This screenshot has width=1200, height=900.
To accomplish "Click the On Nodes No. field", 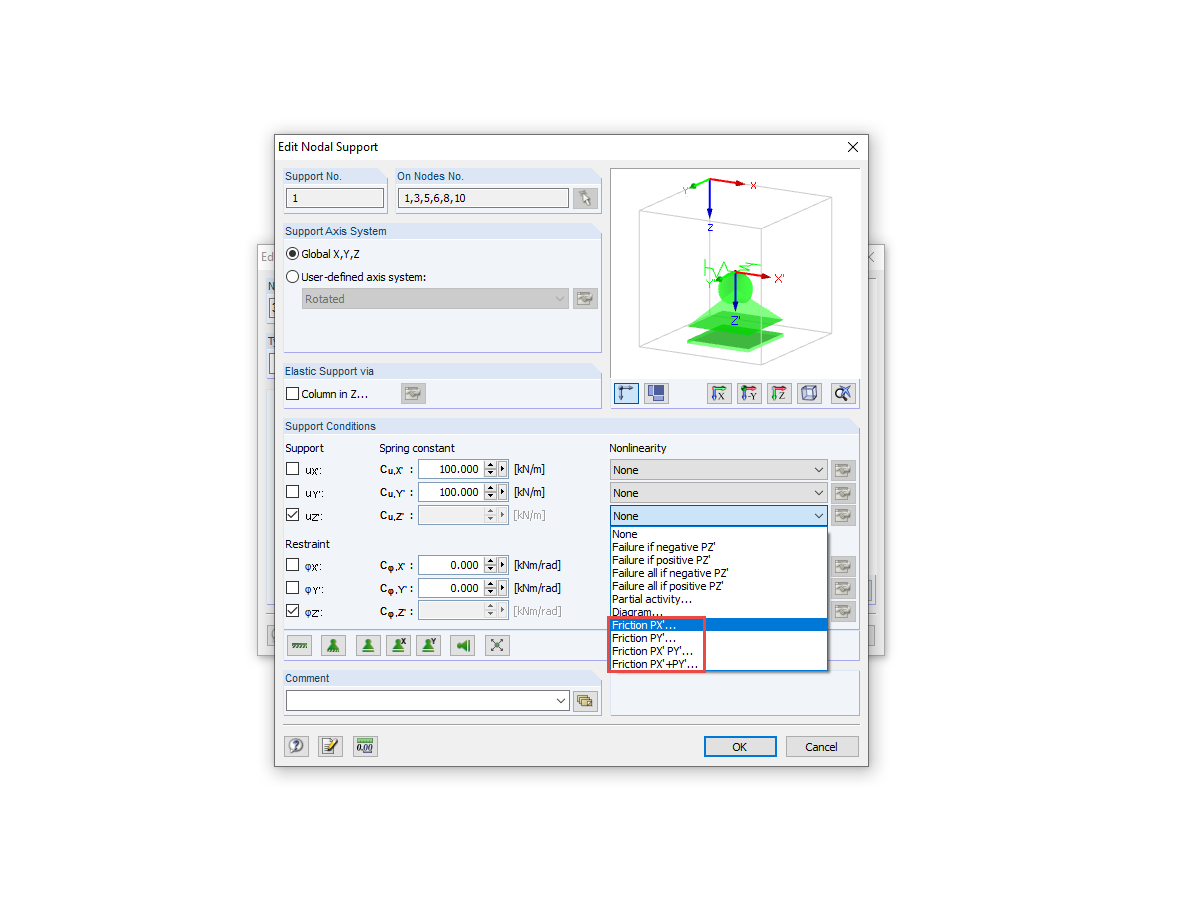I will pos(483,198).
